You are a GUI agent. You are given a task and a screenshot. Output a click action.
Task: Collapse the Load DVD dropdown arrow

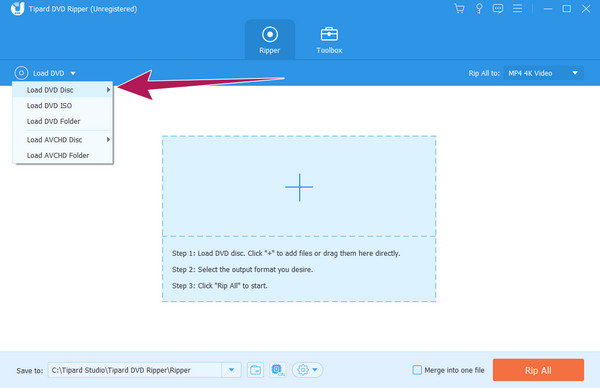coord(73,73)
